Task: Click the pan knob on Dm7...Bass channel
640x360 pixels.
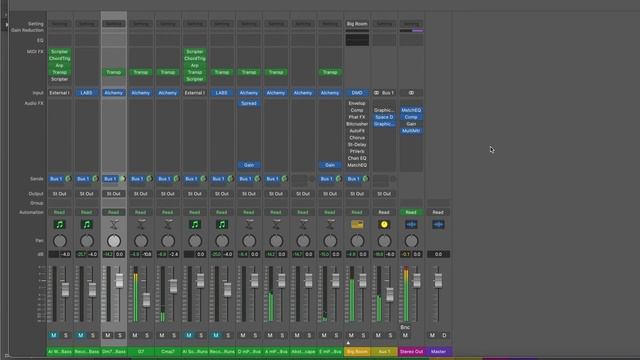Action: click(113, 241)
